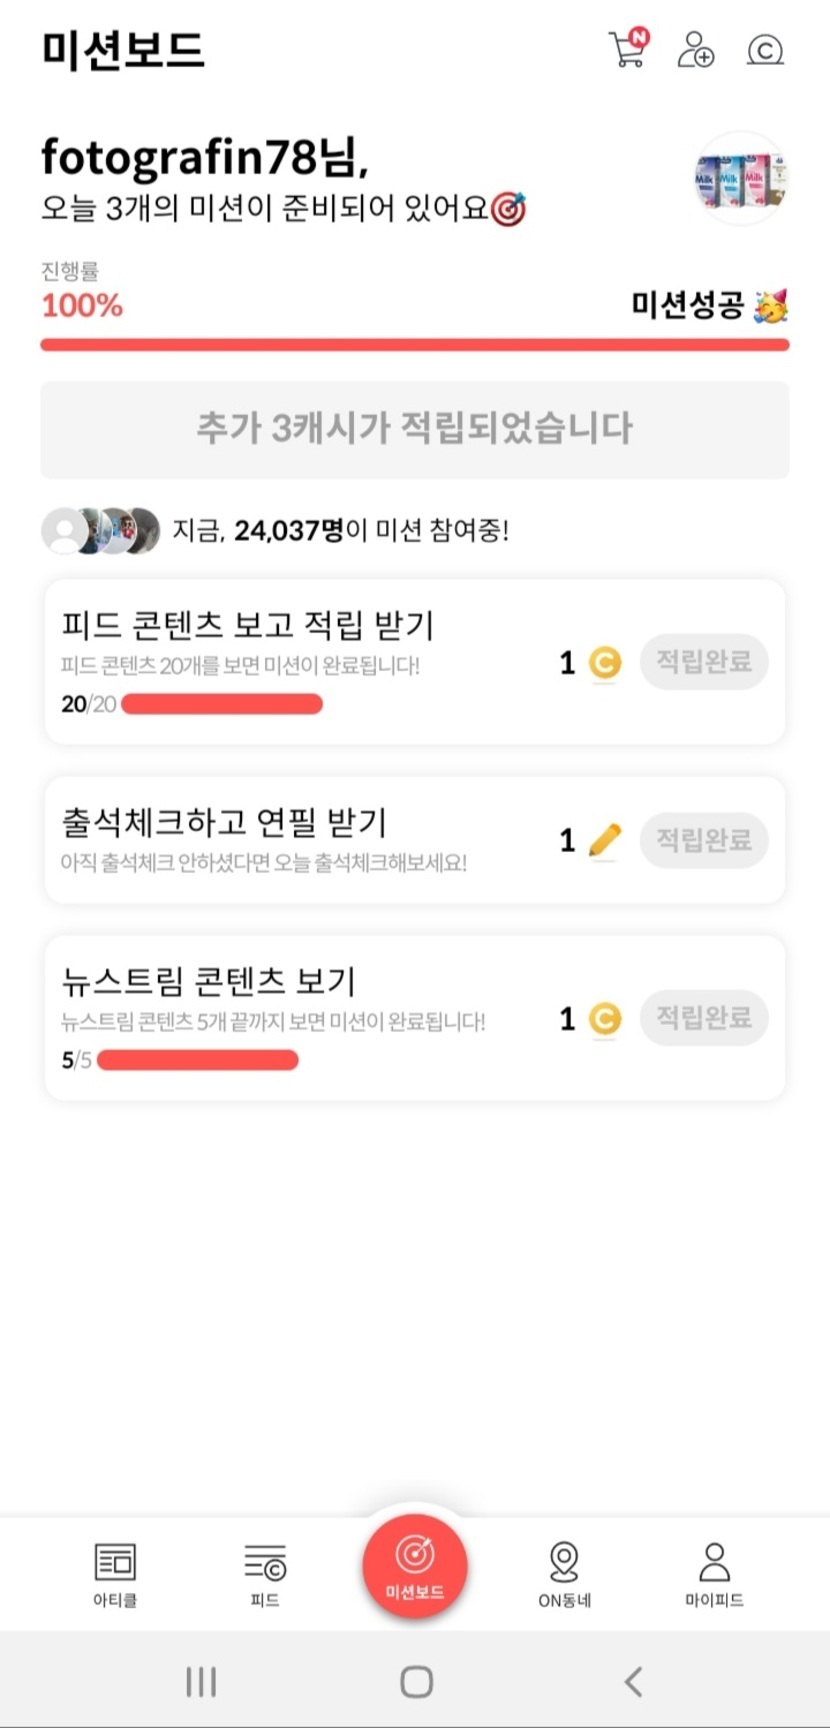
Task: Tap the add friend icon
Action: [x=696, y=49]
